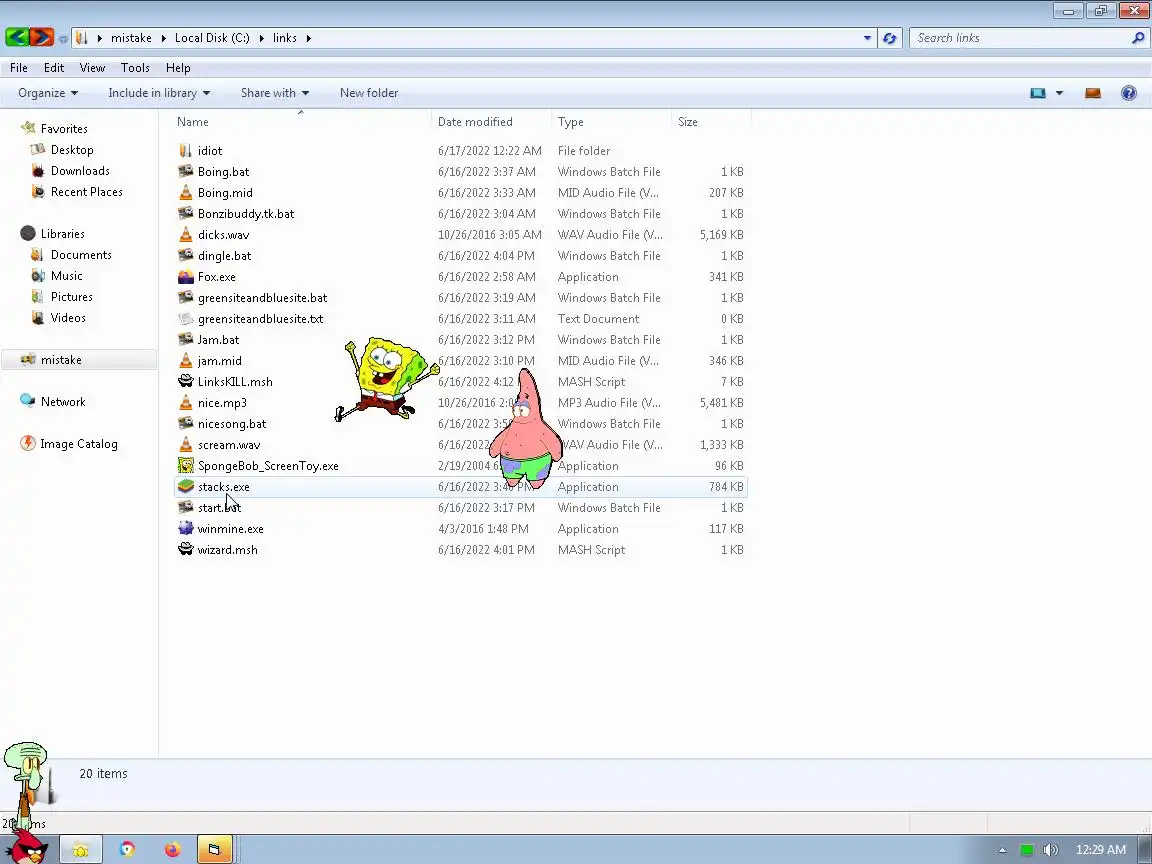This screenshot has height=864, width=1152.
Task: Expand the arrow after mistake in breadcrumb
Action: pyautogui.click(x=162, y=38)
